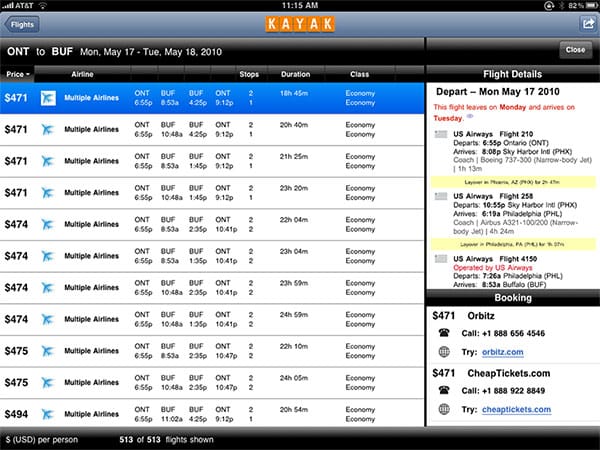Select the $471 flight lasting 21h 25m
The image size is (600, 450).
[212, 161]
